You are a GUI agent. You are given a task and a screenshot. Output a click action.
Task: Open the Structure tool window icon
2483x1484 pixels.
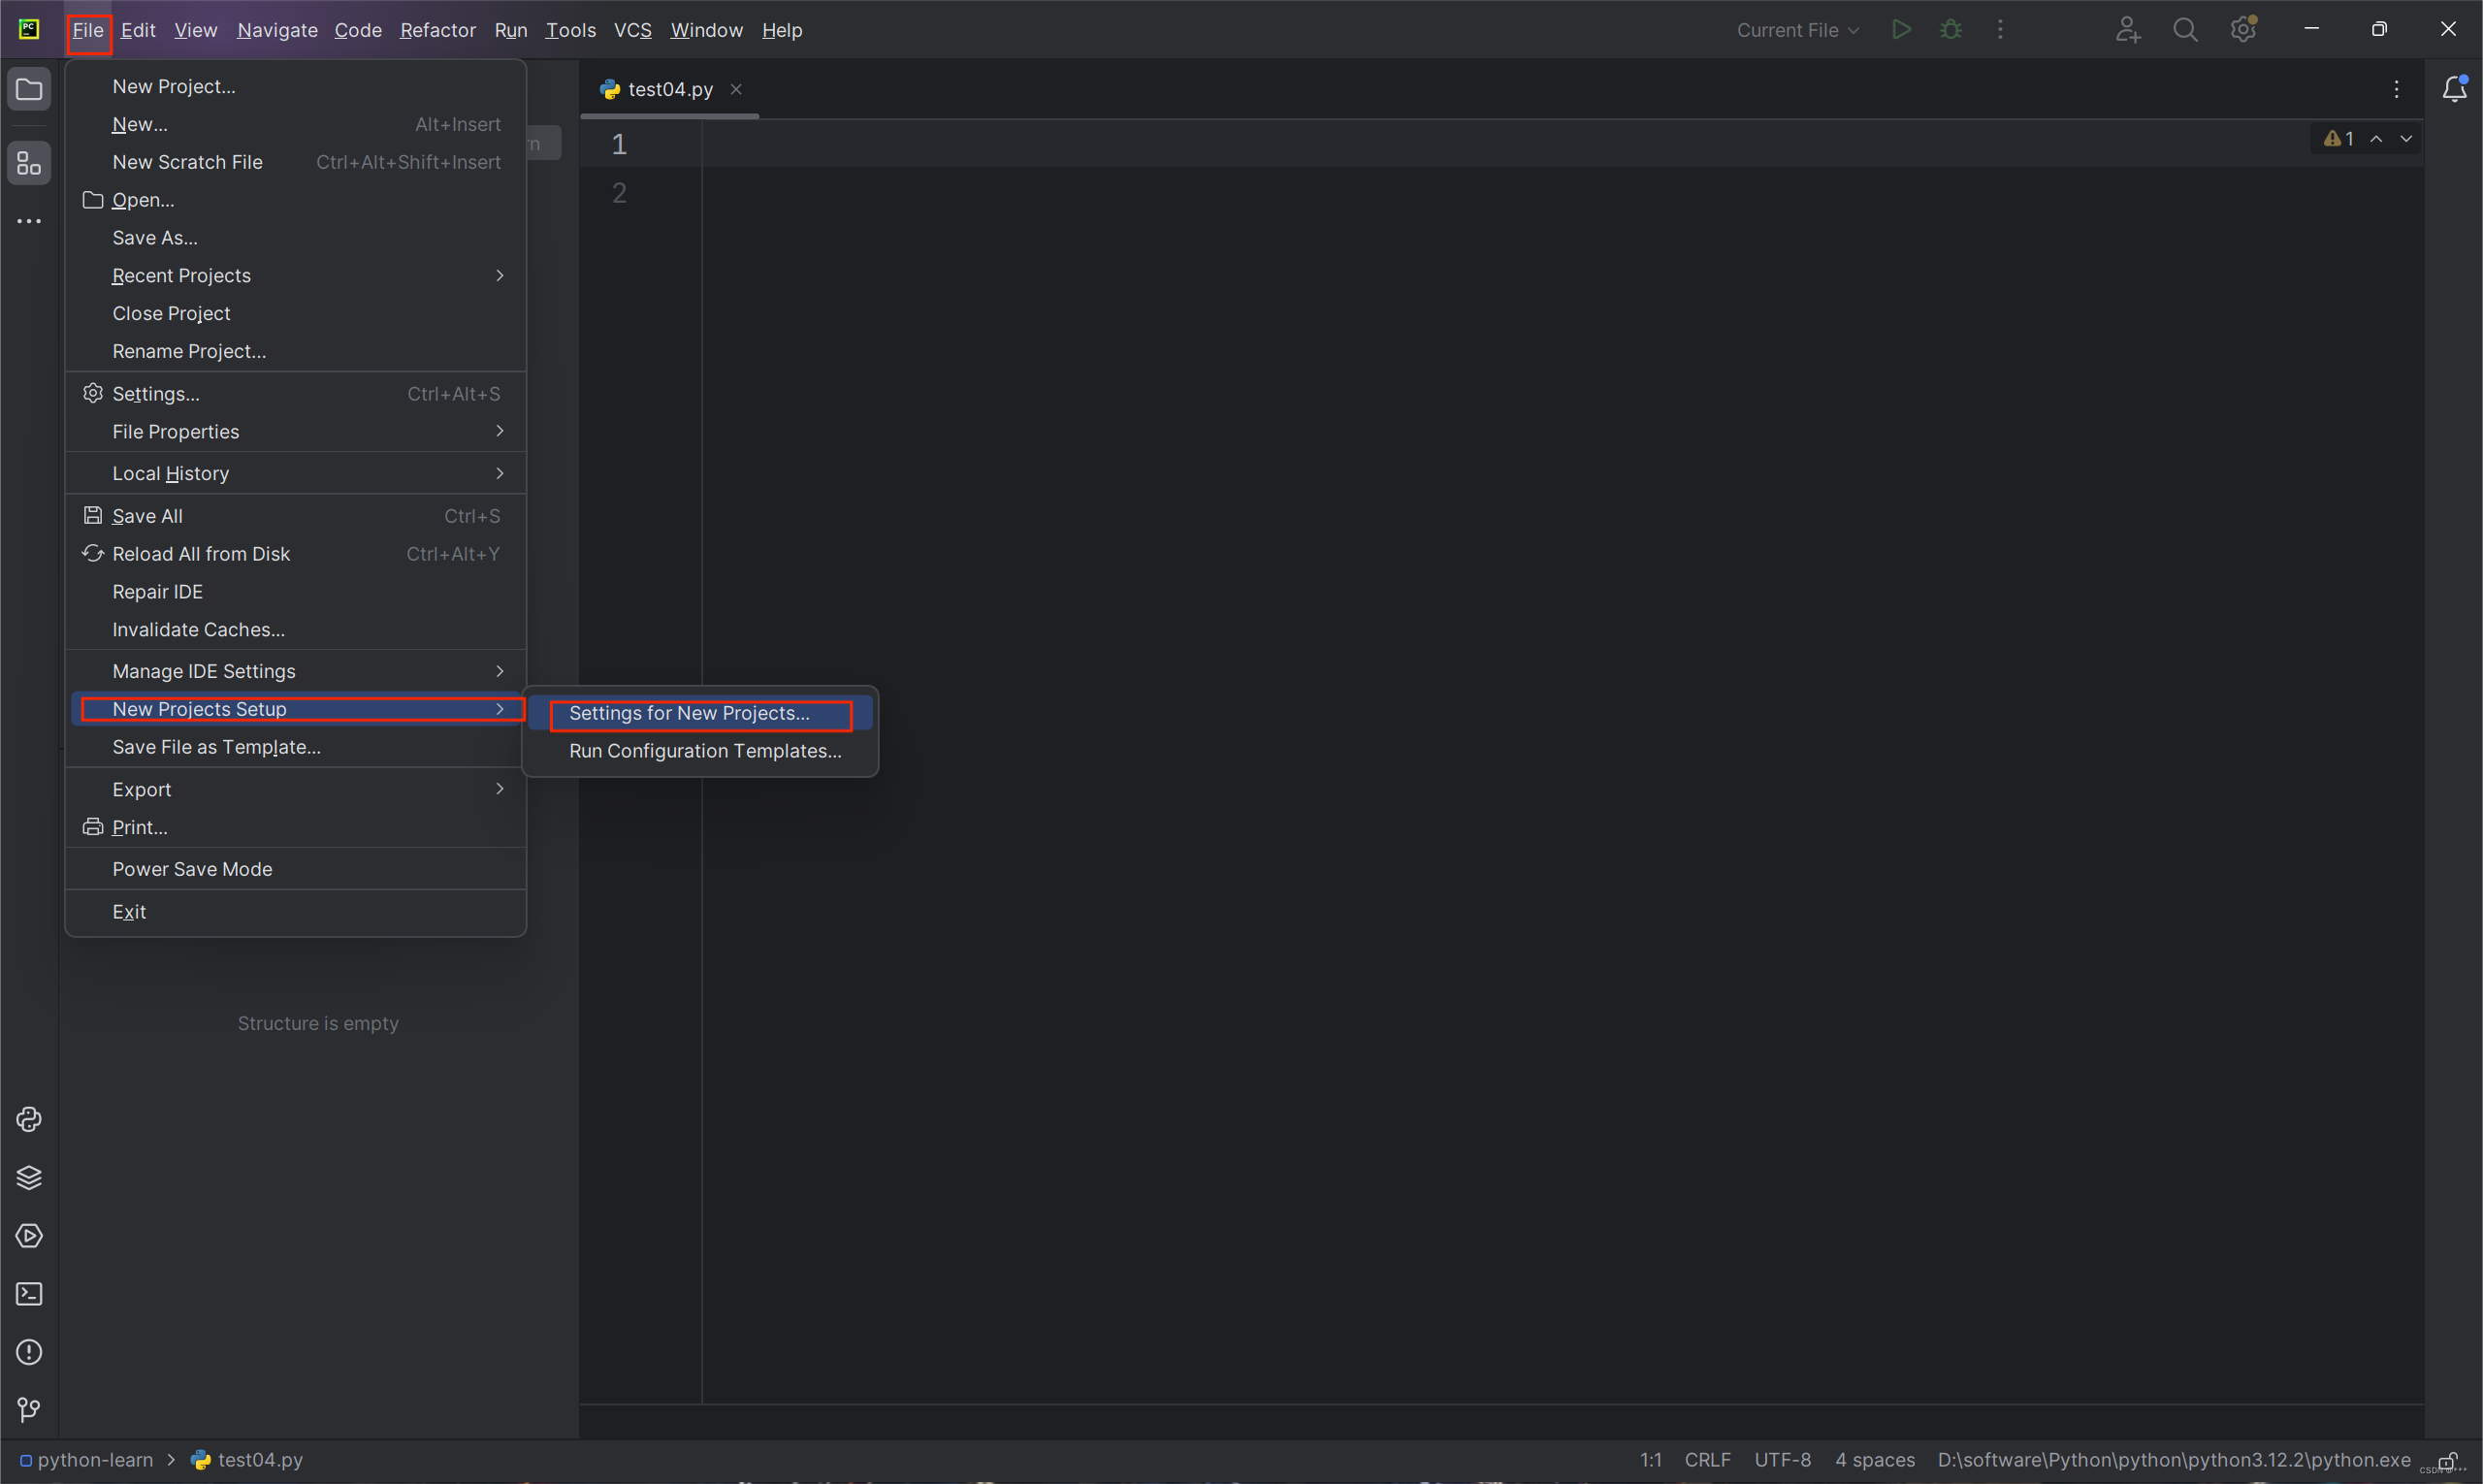29,163
